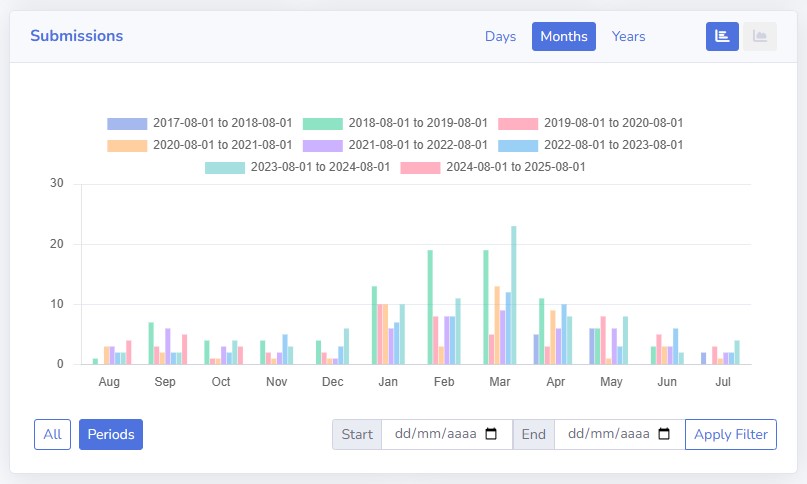The image size is (807, 484).
Task: Click the 2021-08-01 to 2022-08-01 purple swatch
Action: [322, 145]
